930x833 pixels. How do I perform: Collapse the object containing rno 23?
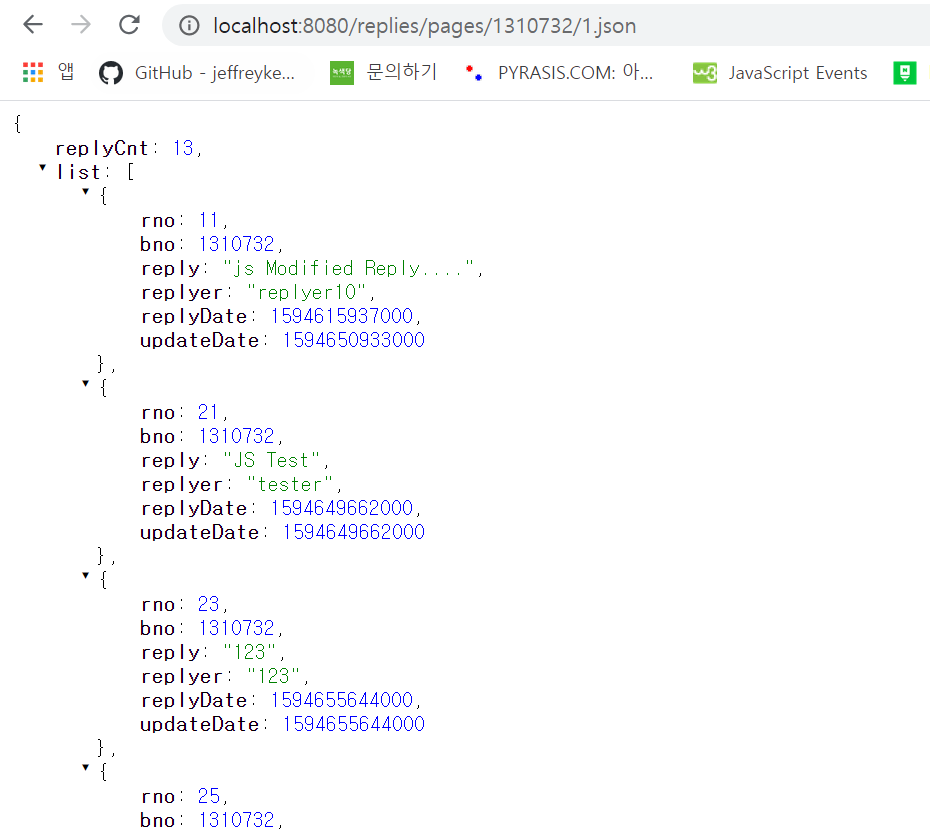click(x=85, y=576)
